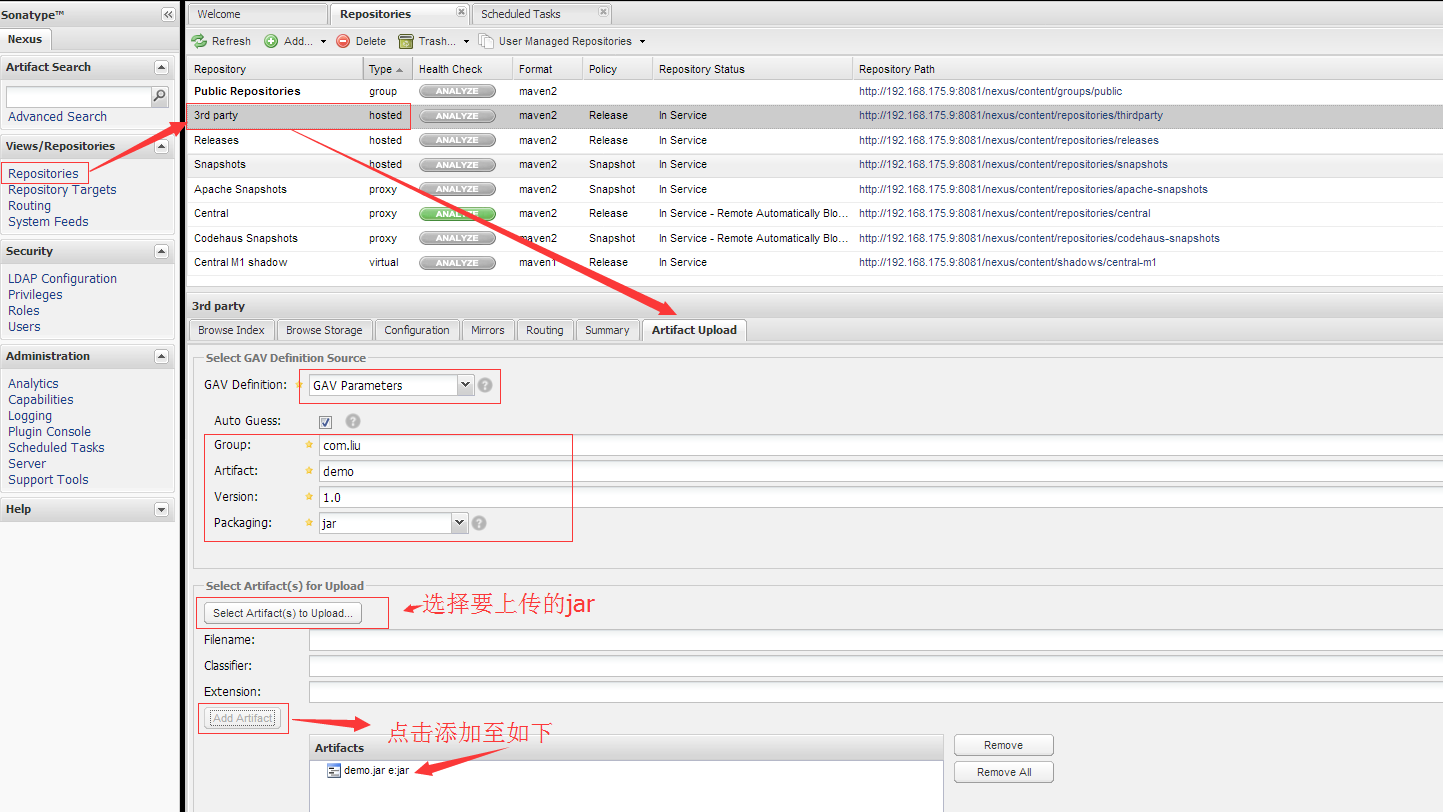Open System Feeds link
This screenshot has height=812, width=1443.
48,222
